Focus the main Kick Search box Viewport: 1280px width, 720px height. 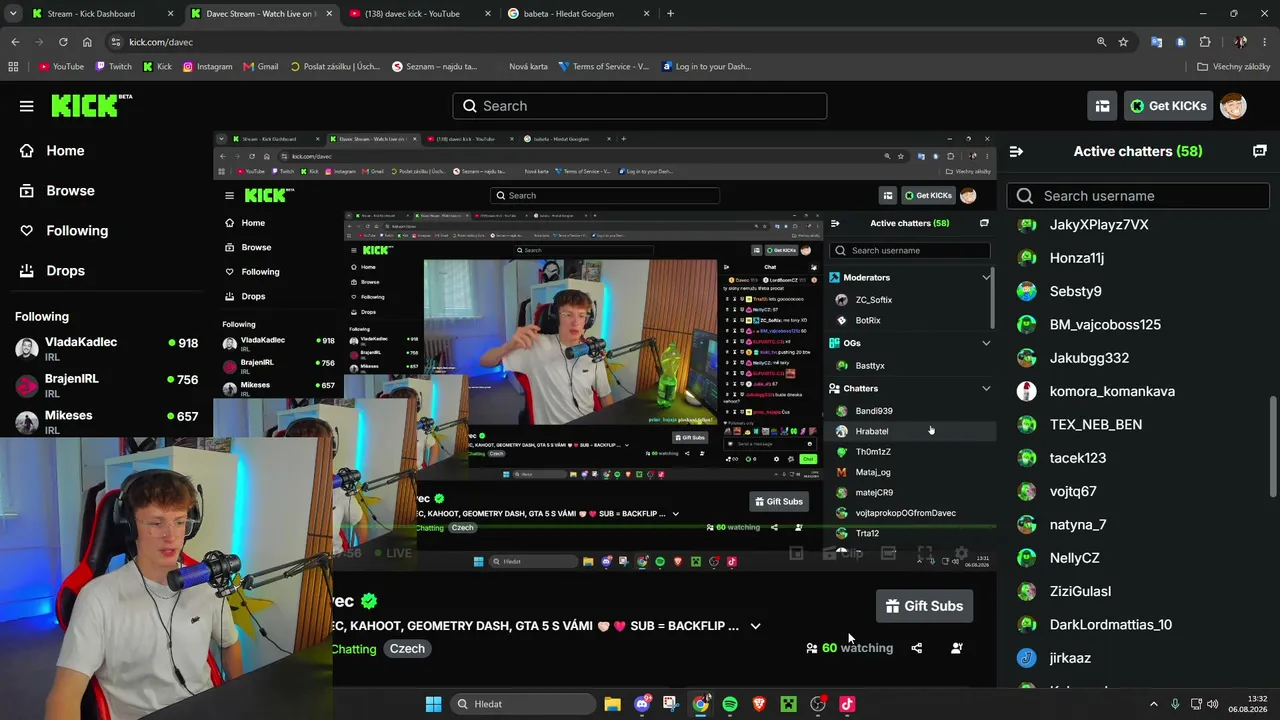coord(640,106)
